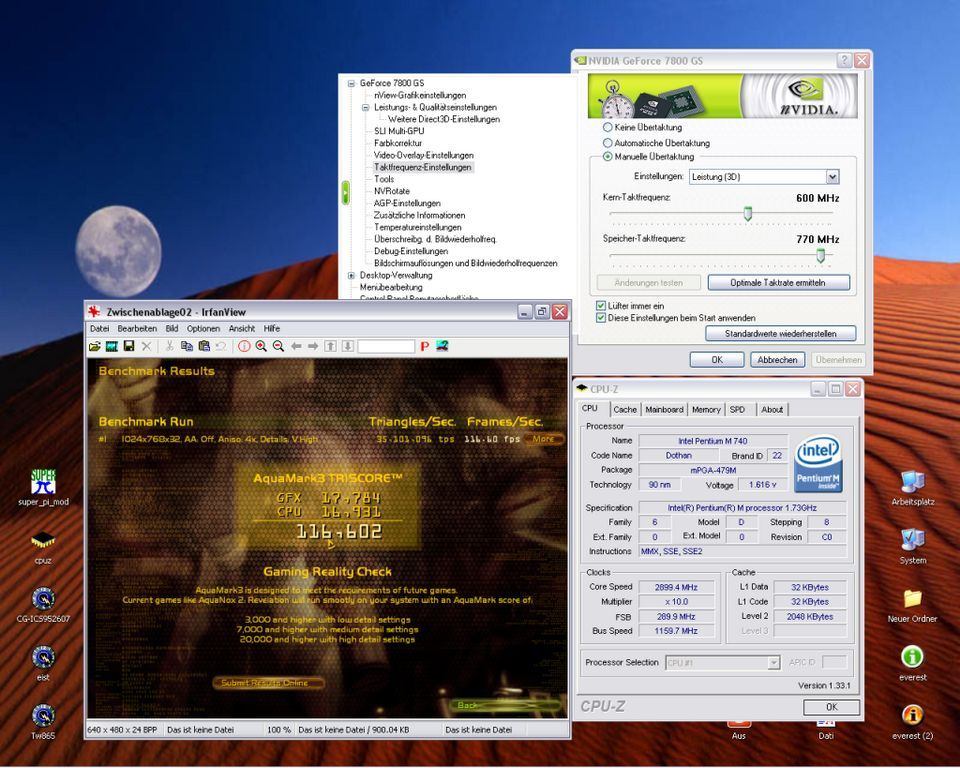The height and width of the screenshot is (768, 960).
Task: Click the Kern-Taktfrequenz slider handle
Action: [748, 213]
